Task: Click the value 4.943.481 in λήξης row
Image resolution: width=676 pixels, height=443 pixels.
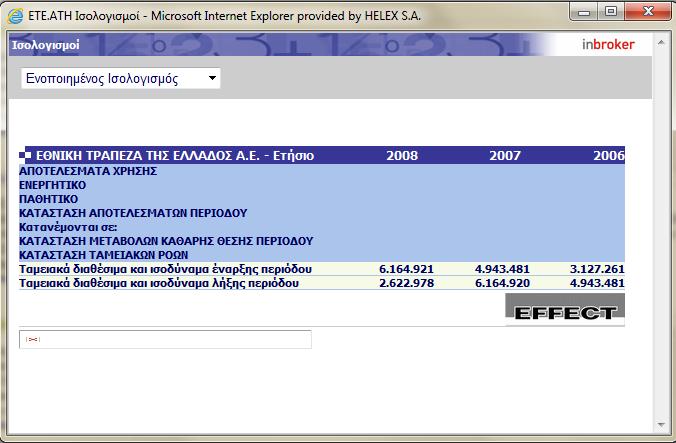Action: 597,283
